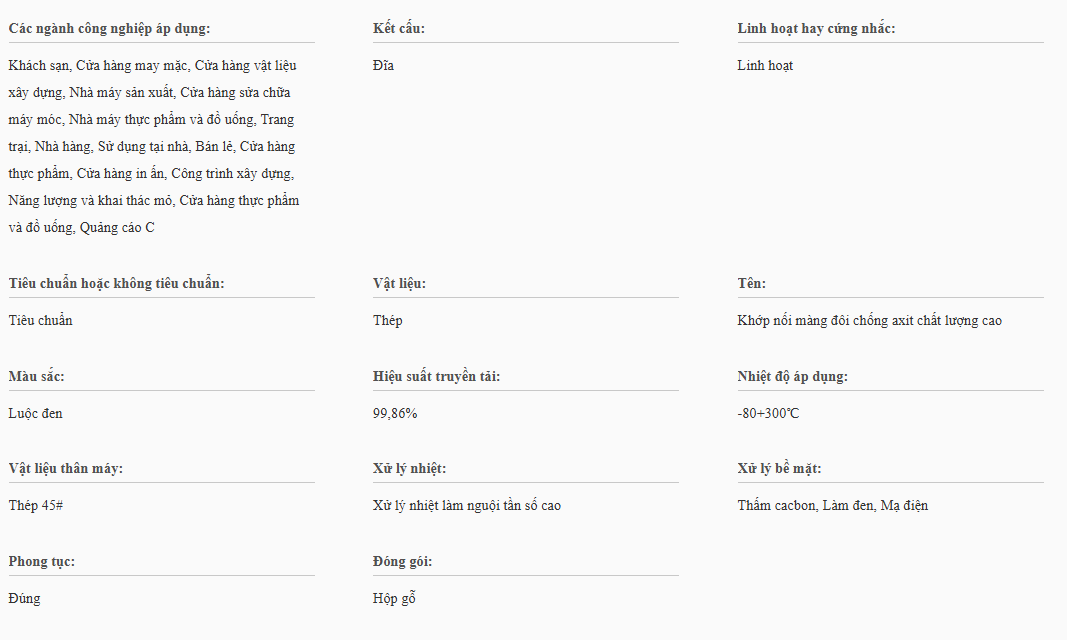Click the 'Đĩa' structure value
The image size is (1067, 640).
(383, 66)
